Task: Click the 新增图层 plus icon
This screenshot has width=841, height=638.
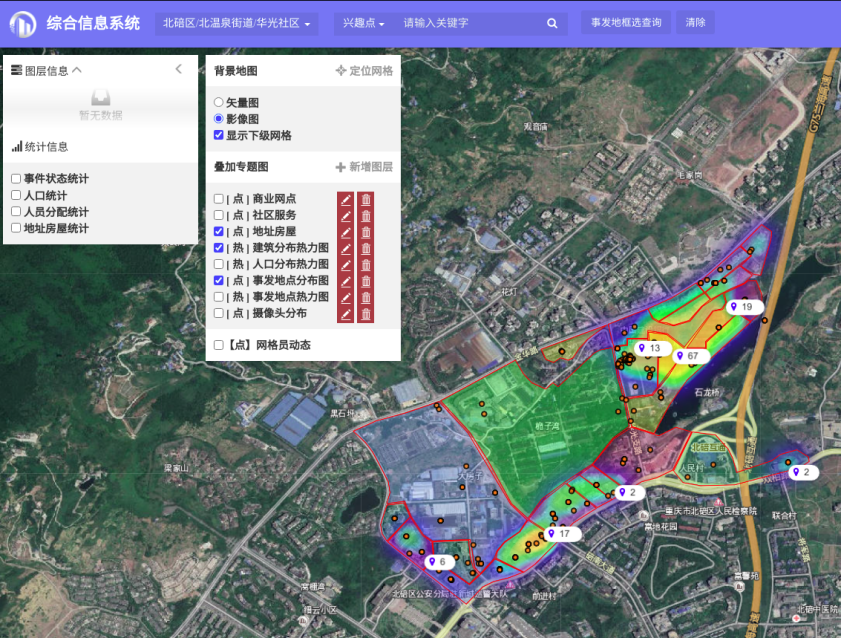Action: tap(341, 167)
